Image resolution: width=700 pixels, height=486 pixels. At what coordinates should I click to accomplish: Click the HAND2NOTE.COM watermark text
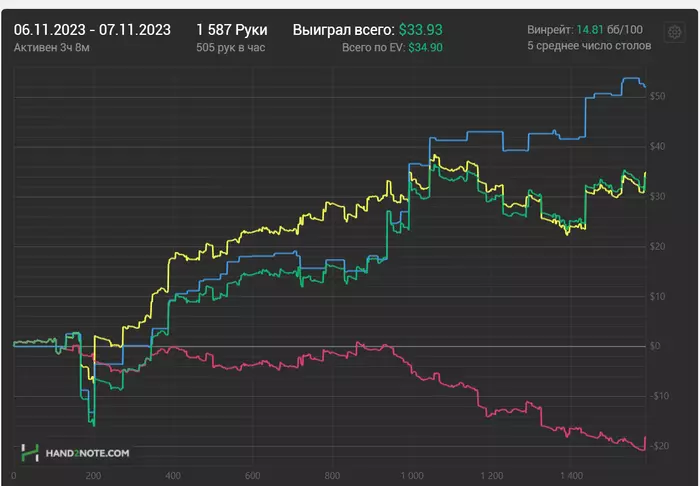(x=87, y=454)
